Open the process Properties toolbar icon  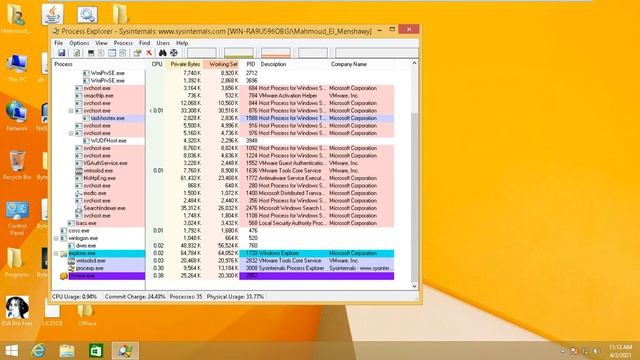click(x=137, y=53)
